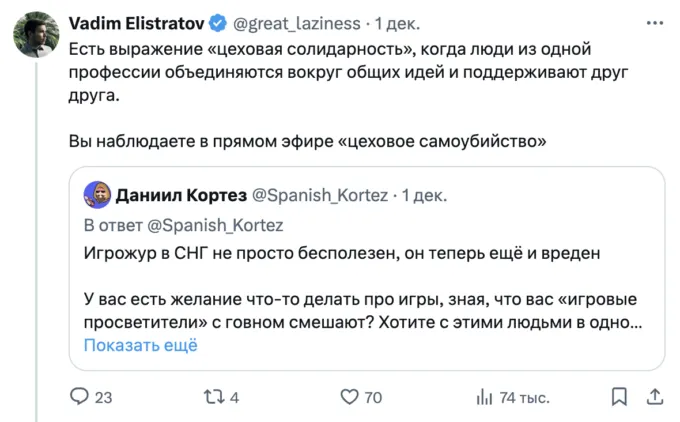Open the main tweet's 1 дек. timestamp
The width and height of the screenshot is (680, 422).
399,22
